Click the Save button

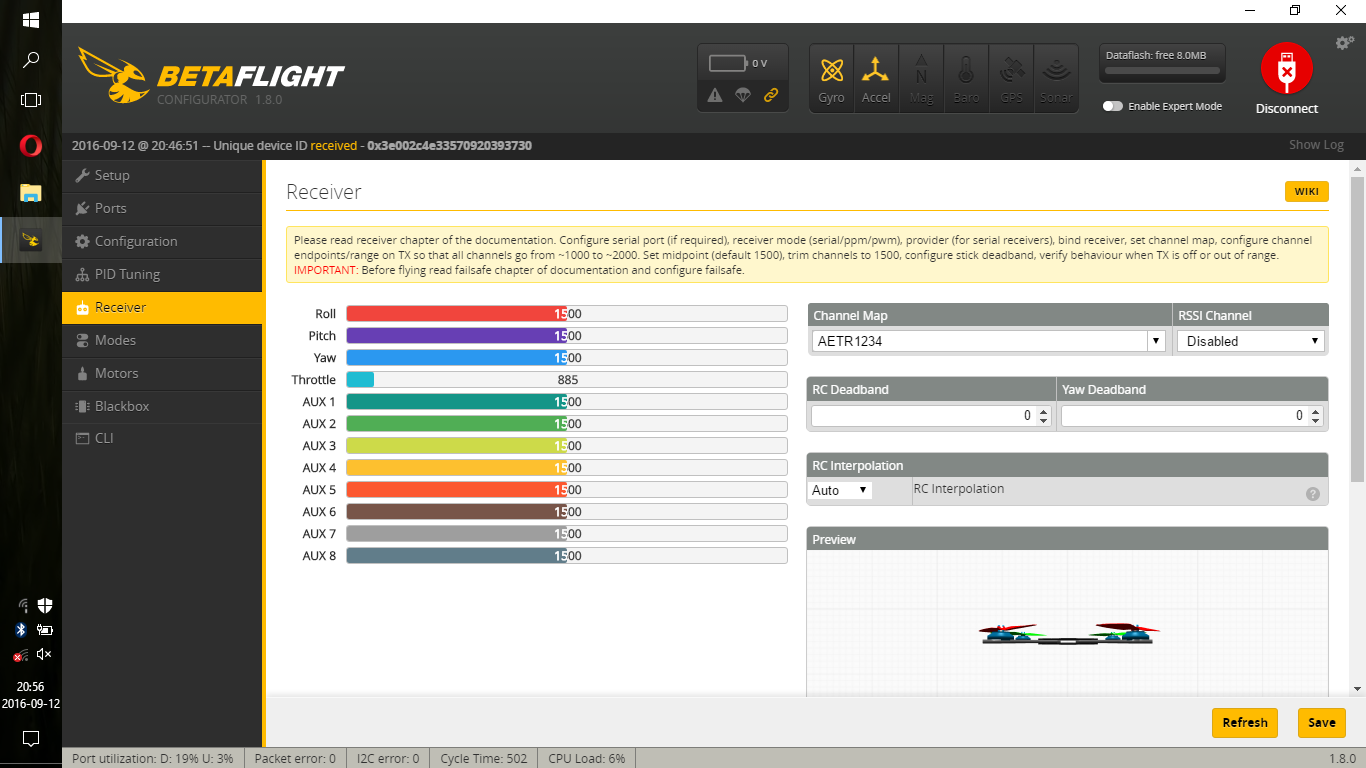pyautogui.click(x=1321, y=722)
